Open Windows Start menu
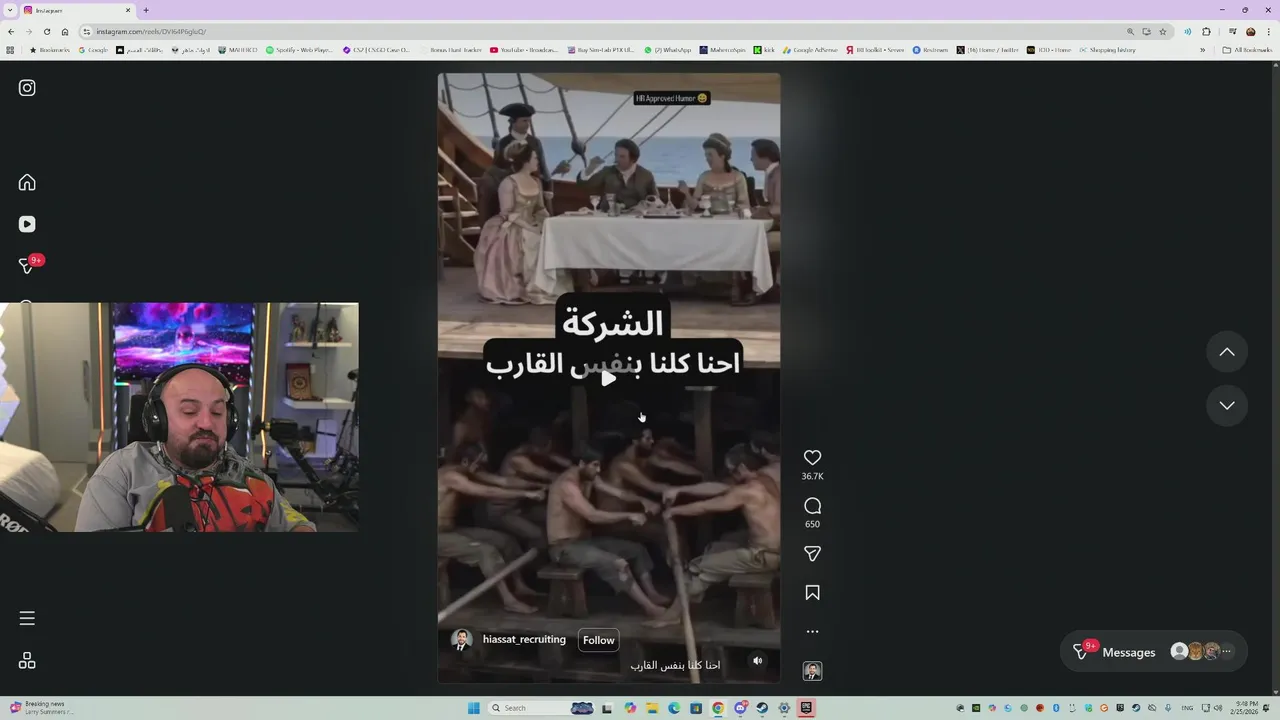The height and width of the screenshot is (720, 1280). 473,708
